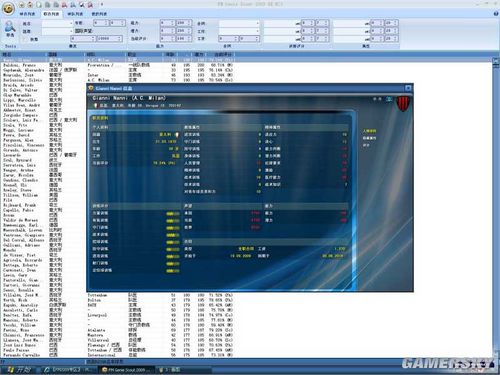The height and width of the screenshot is (375, 500).
Task: Toggle the checkbox in the filter panel
Action: (25, 39)
